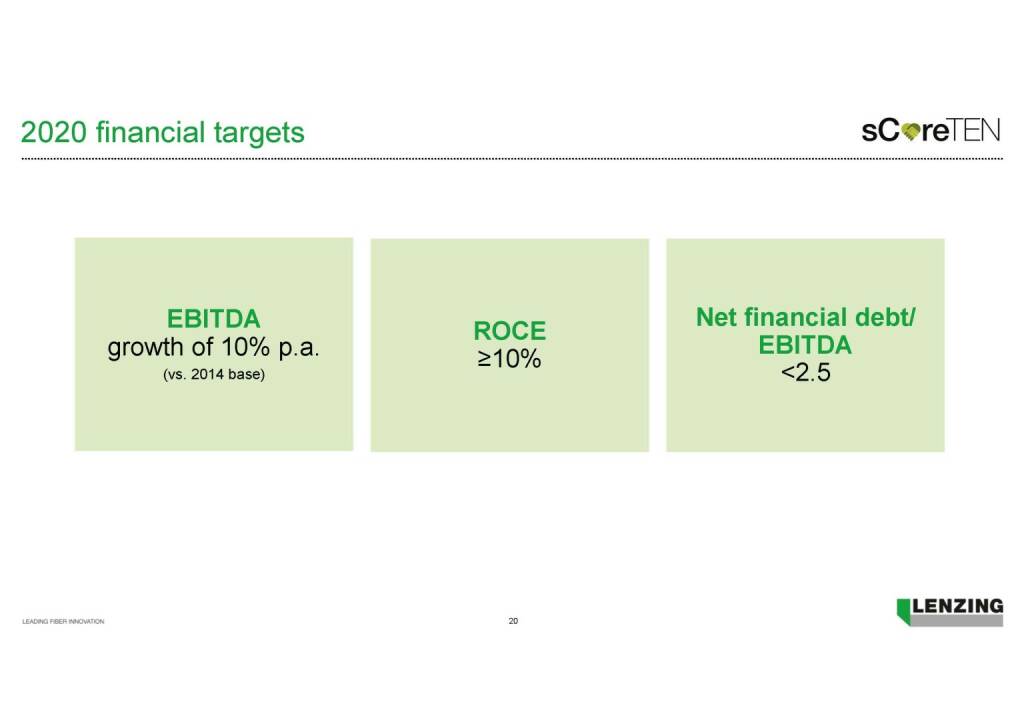
Task: Select the "2020 financial targets" slide title
Action: 163,132
